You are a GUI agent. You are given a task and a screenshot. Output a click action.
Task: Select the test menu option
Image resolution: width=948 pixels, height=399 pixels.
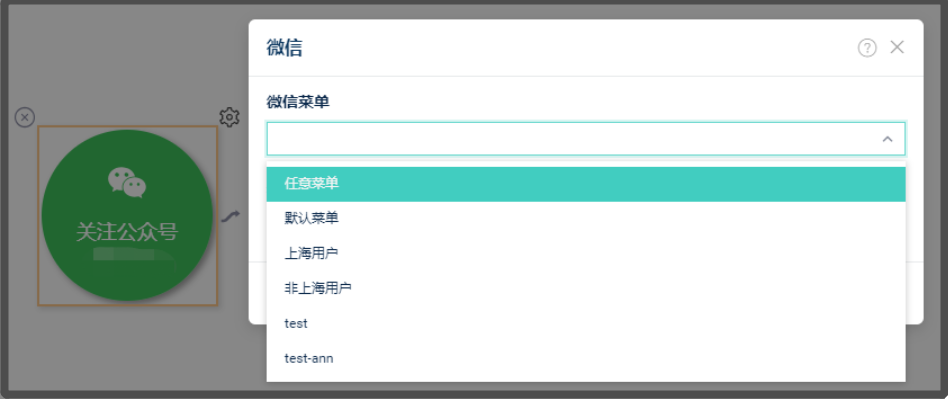(x=586, y=323)
